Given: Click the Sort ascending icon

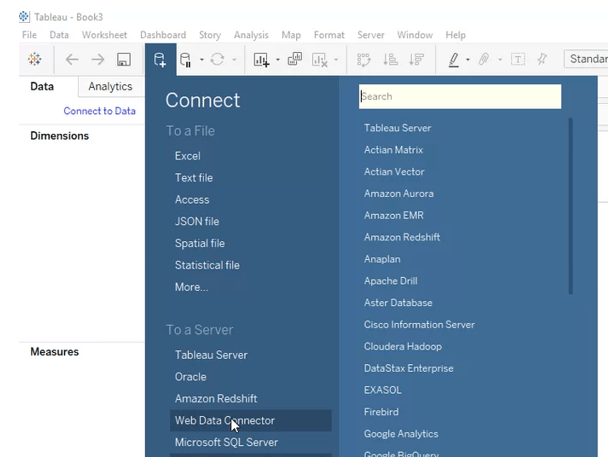Looking at the screenshot, I should coord(390,59).
